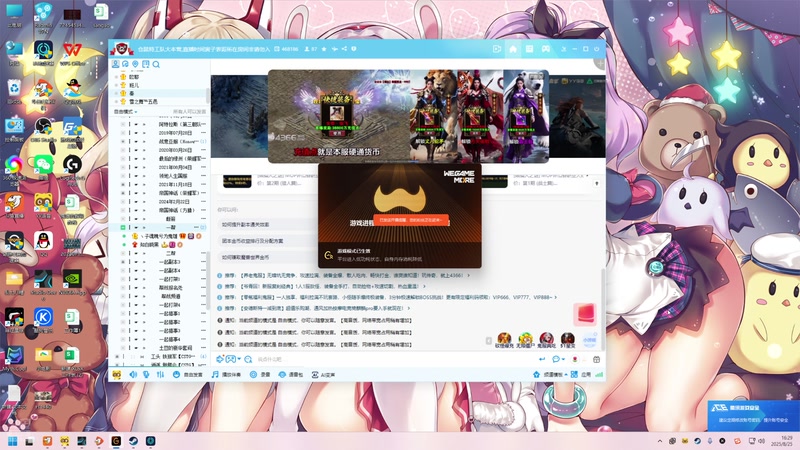Viewport: 800px width, 450px height.
Task: Mute the microphone in YY bottom bar
Action: pyautogui.click(x=146, y=374)
